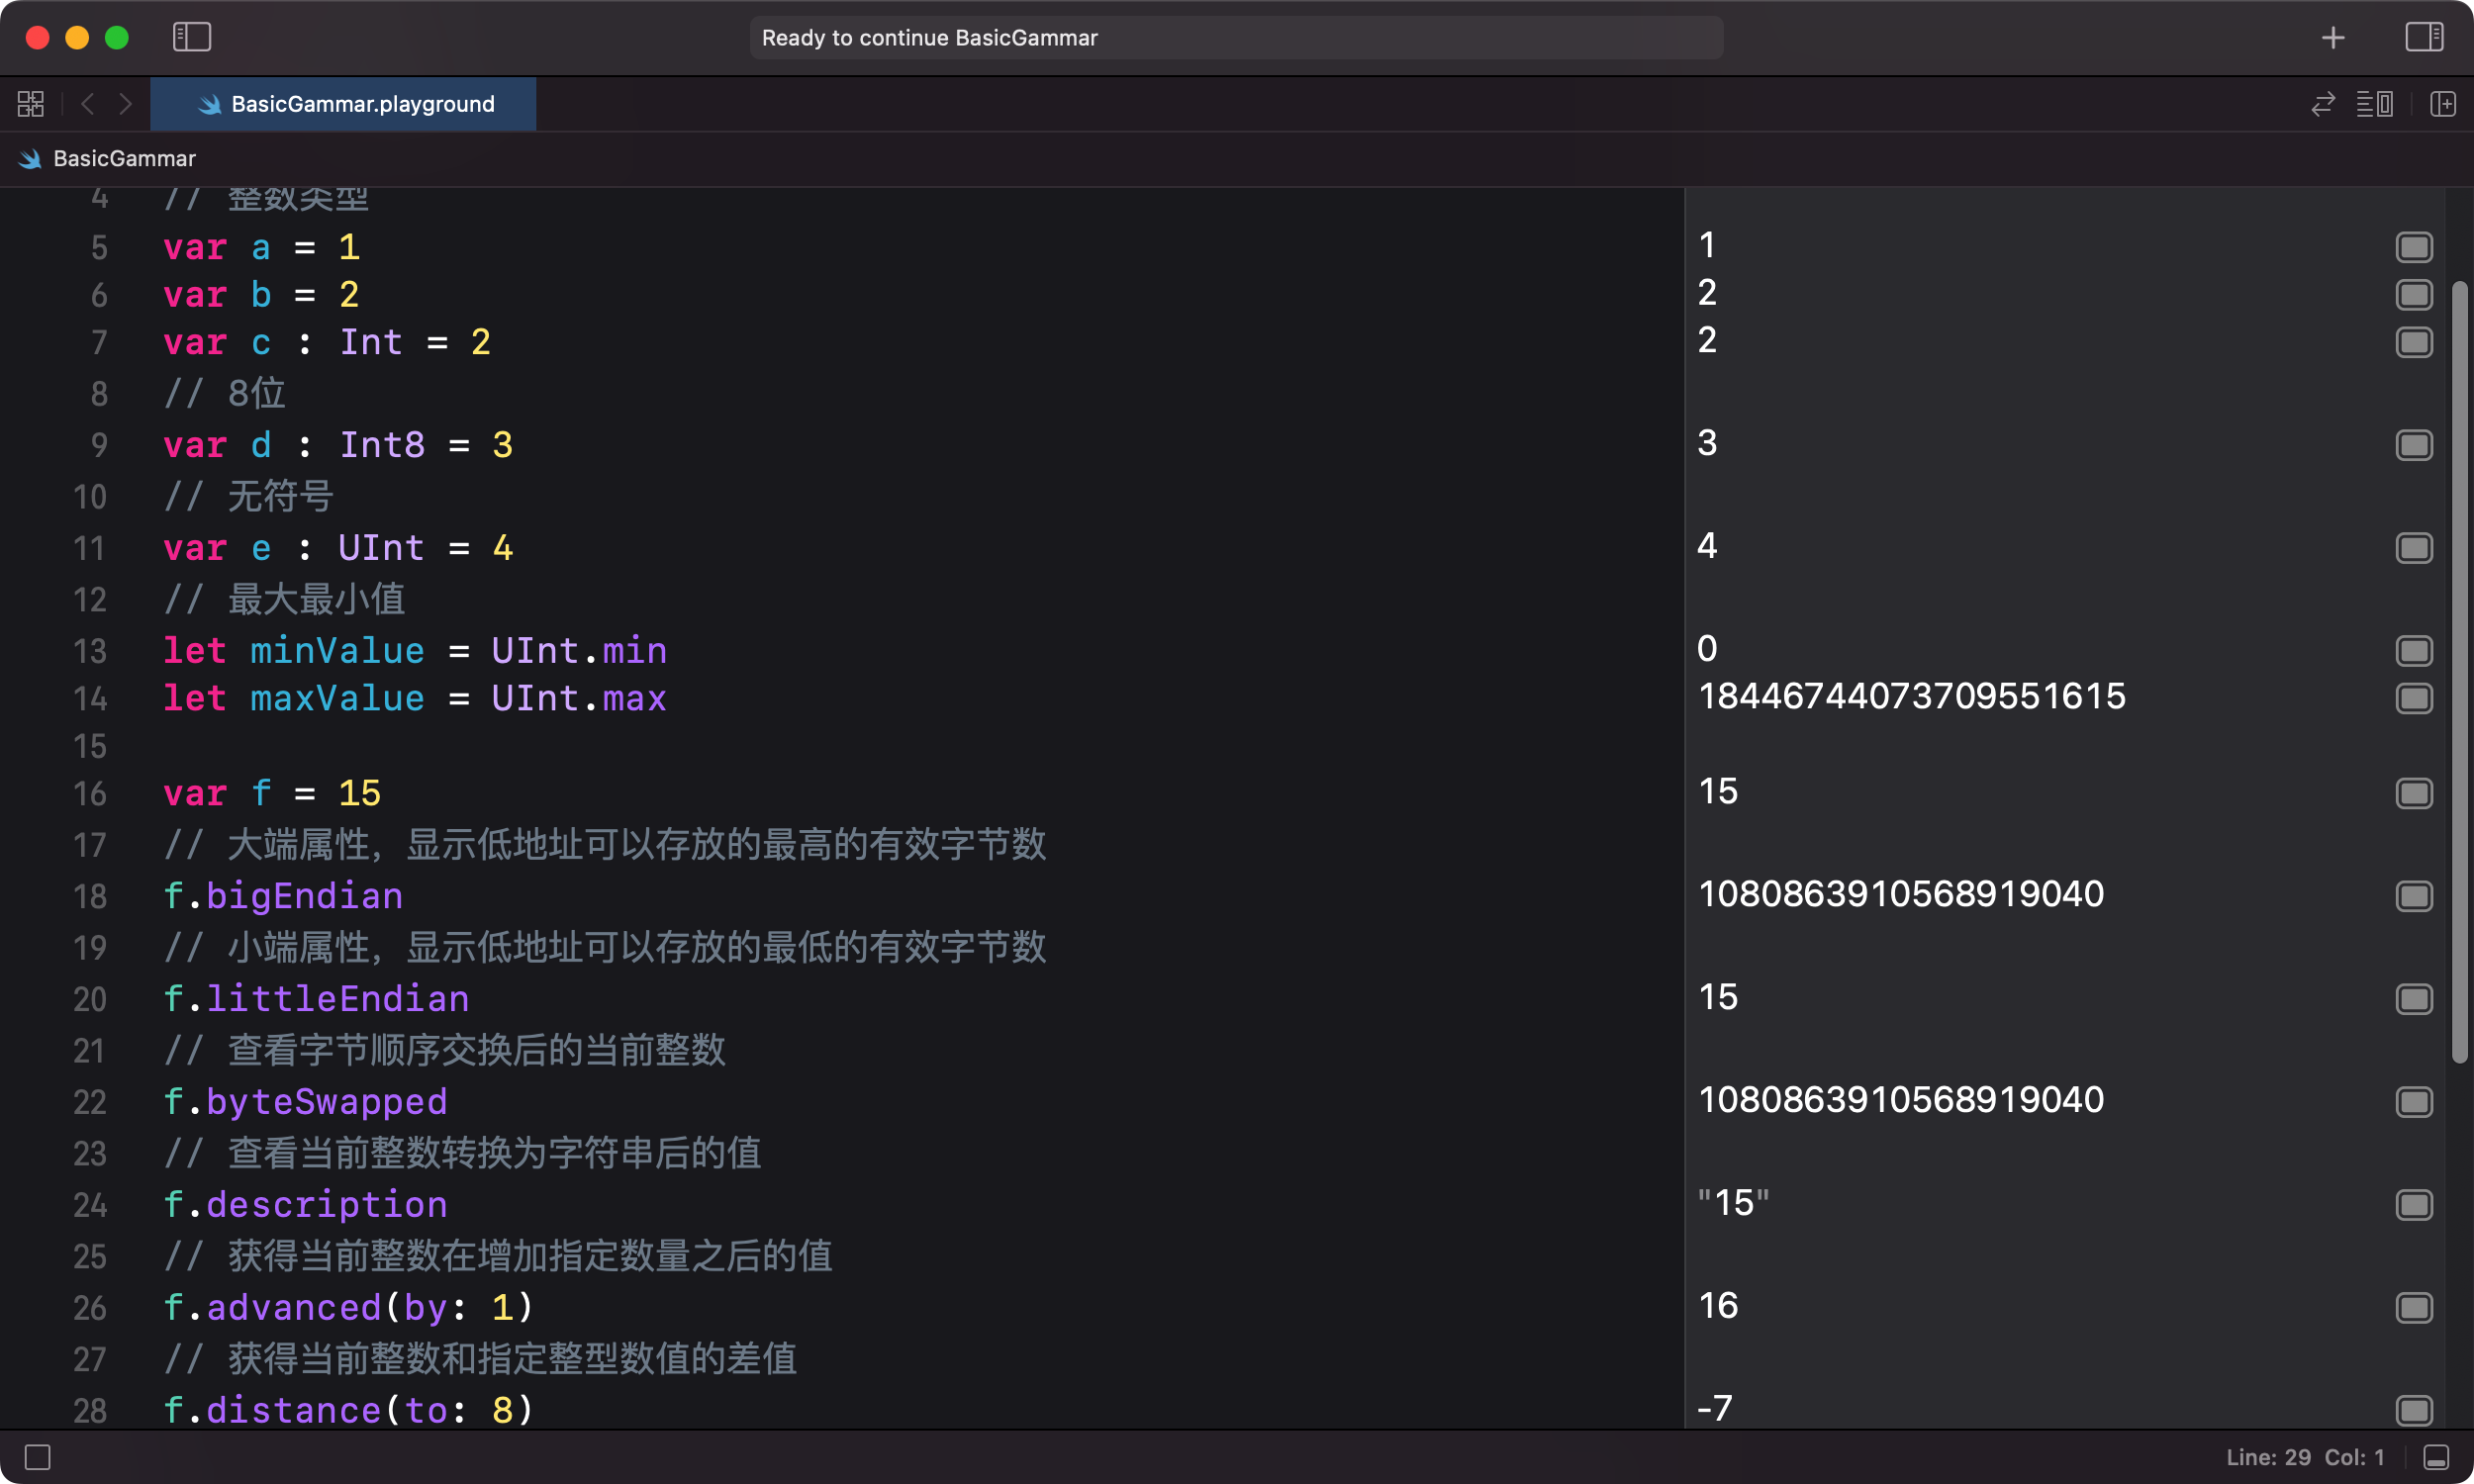Select the BasicGammar.playground tab
The height and width of the screenshot is (1484, 2474).
(x=343, y=104)
